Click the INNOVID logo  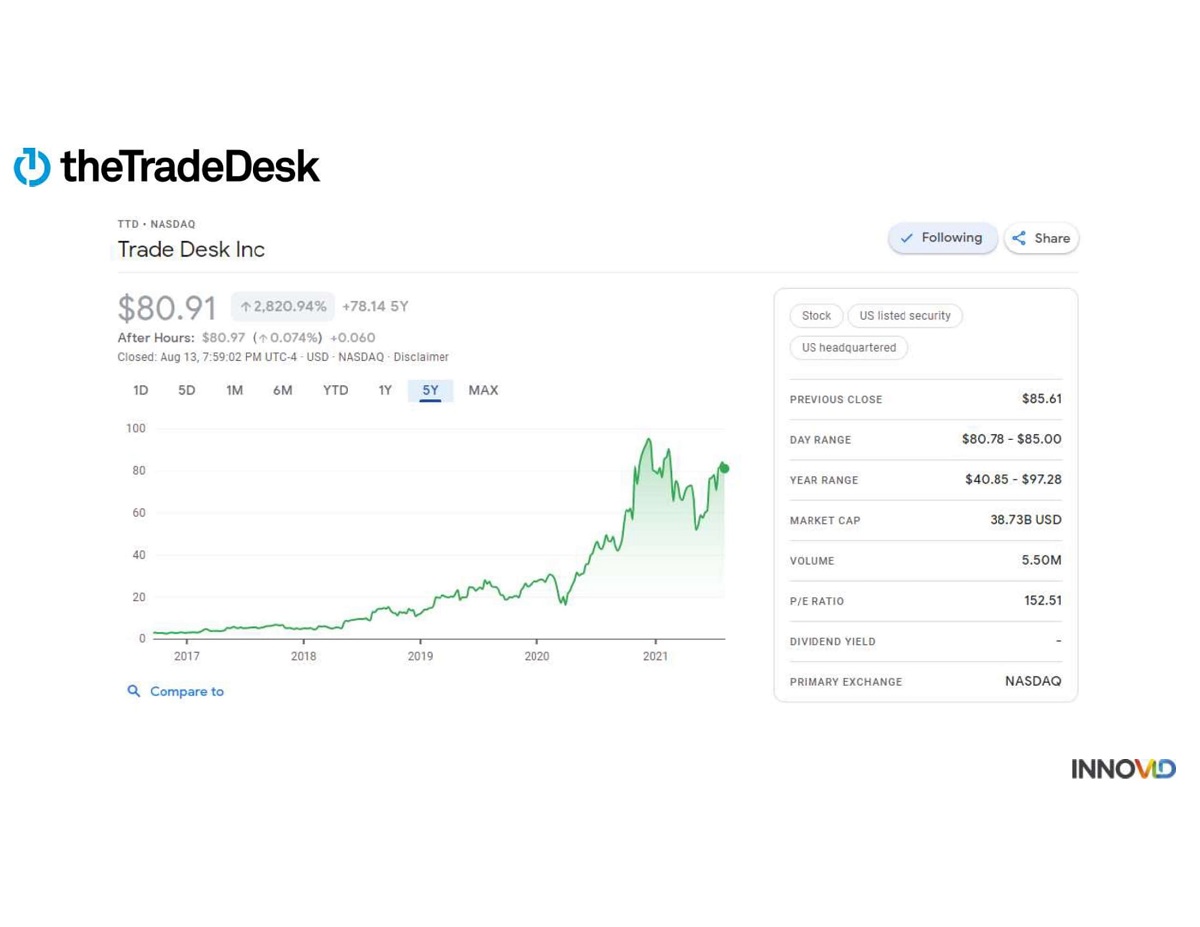[1123, 769]
